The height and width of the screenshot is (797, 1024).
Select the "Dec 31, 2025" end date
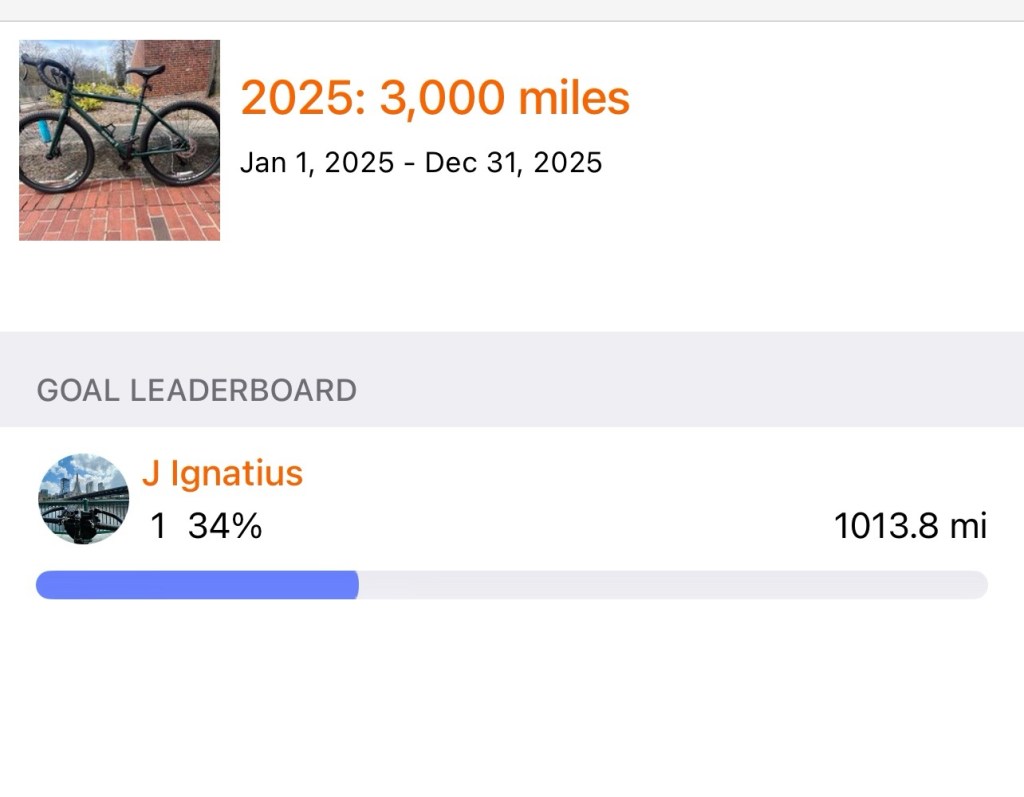(513, 163)
